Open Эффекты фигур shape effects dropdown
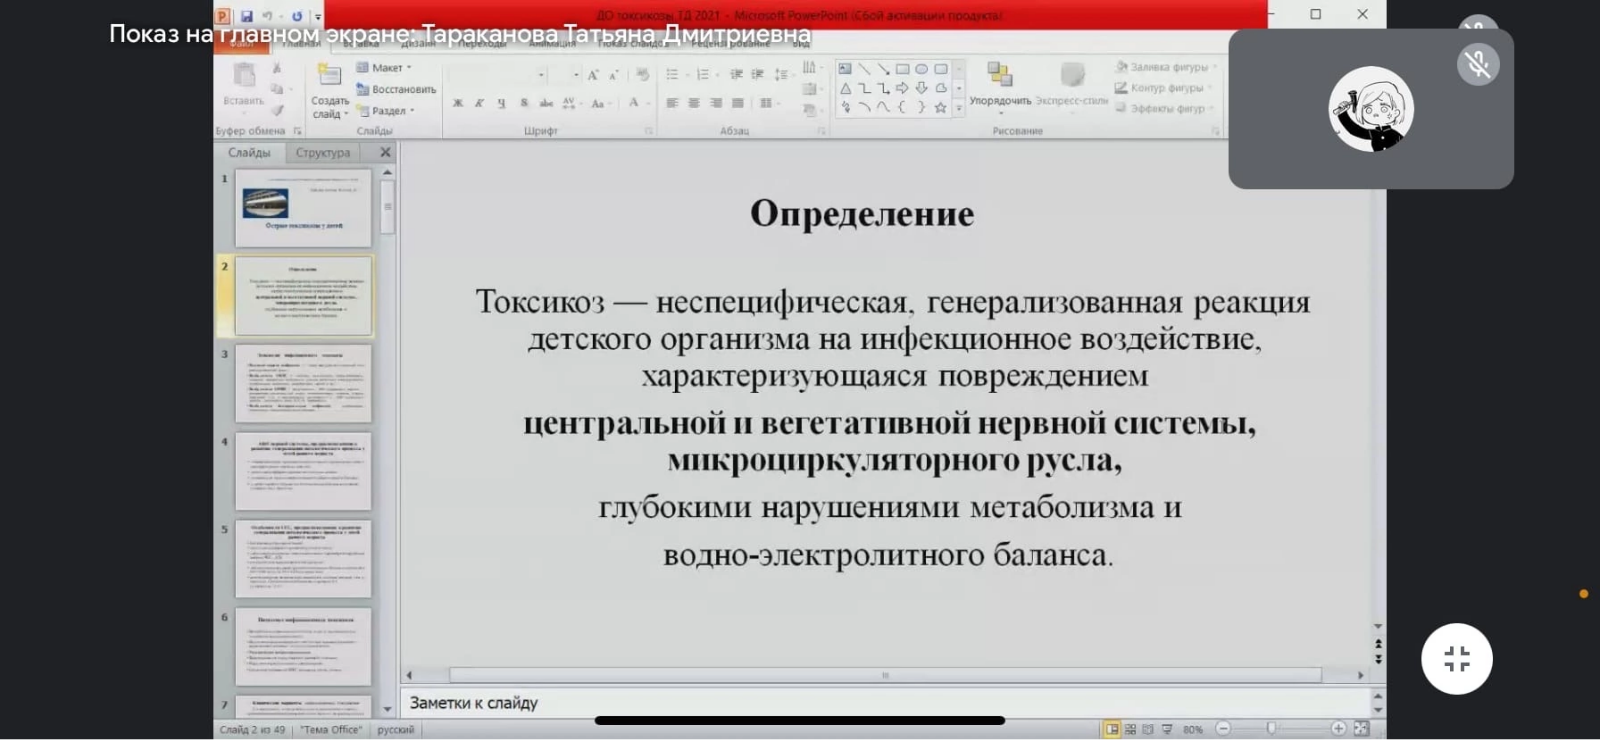Viewport: 1600px width, 740px height. click(1165, 109)
